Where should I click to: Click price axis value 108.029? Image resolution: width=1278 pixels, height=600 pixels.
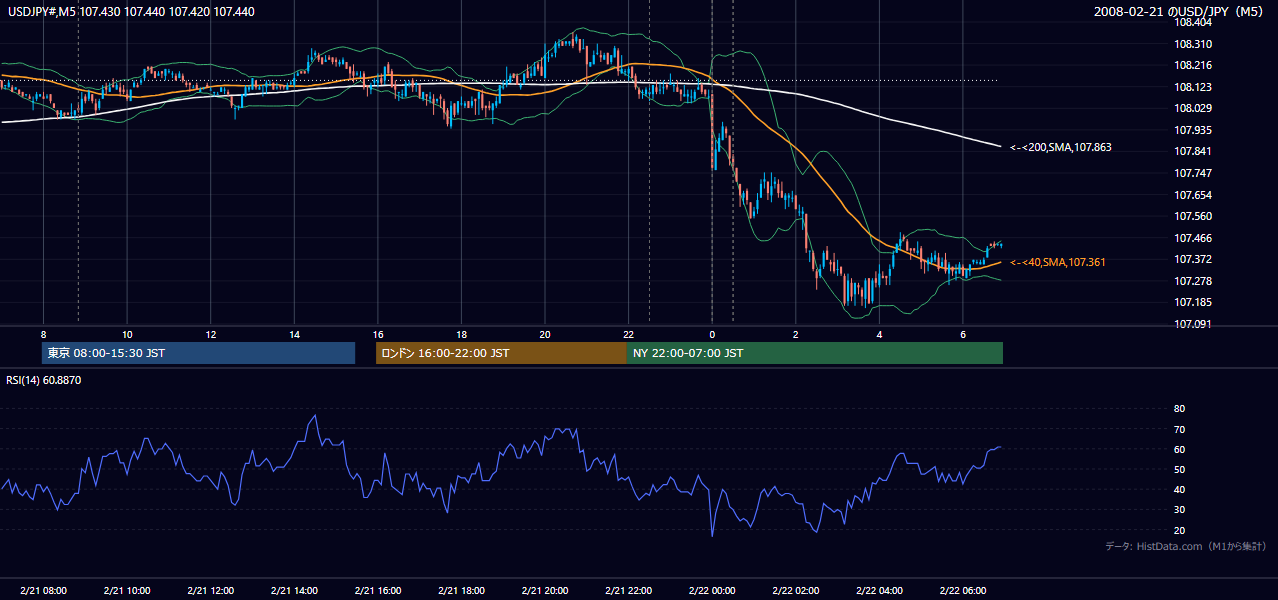tap(1193, 108)
